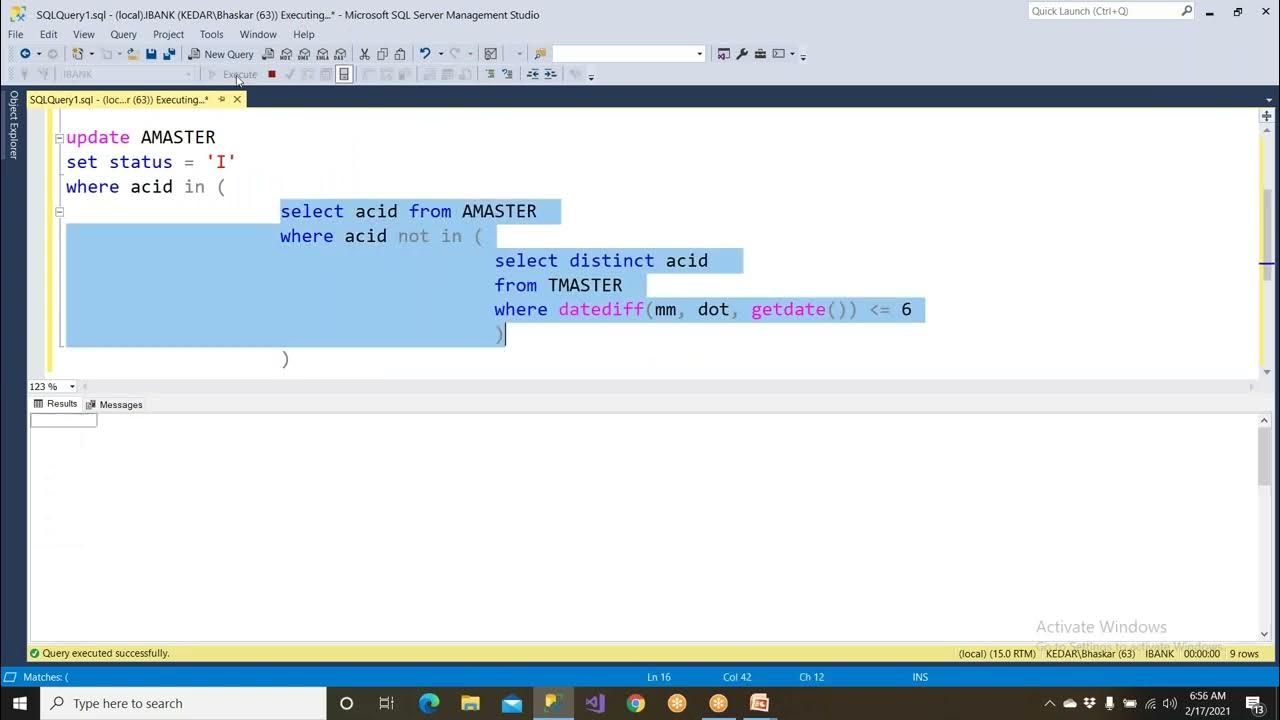Open the New Project dropdown arrow
The image size is (1280, 720).
[x=90, y=54]
